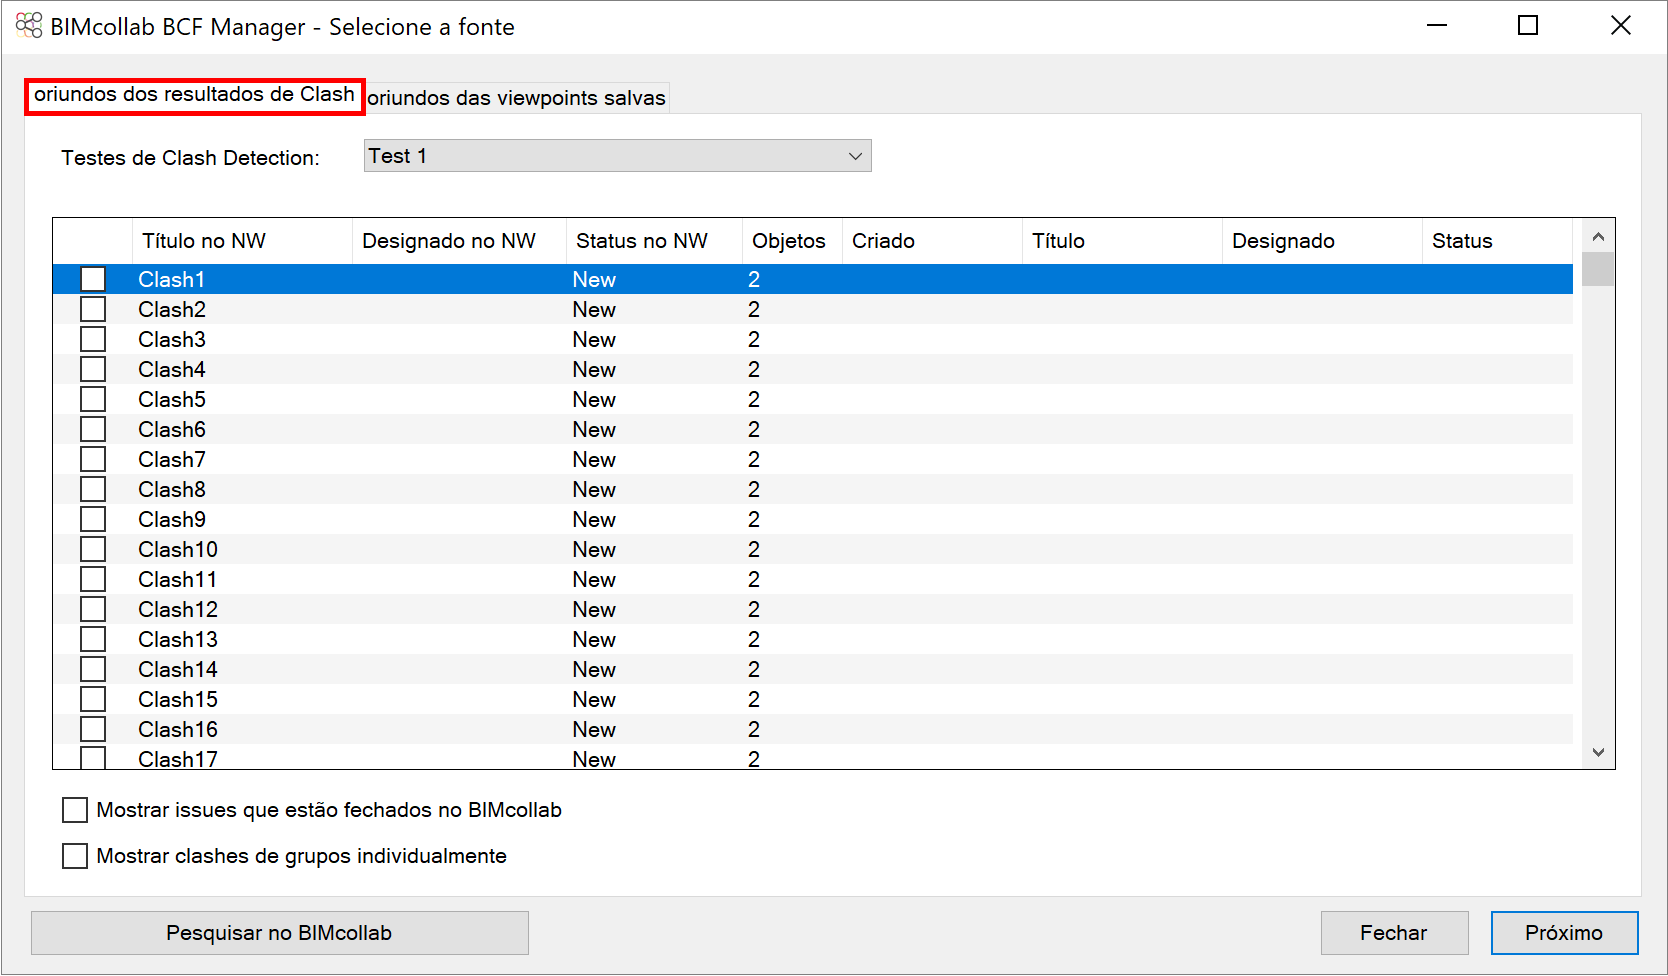
Task: Minimize the BCF Manager window
Action: (x=1437, y=26)
